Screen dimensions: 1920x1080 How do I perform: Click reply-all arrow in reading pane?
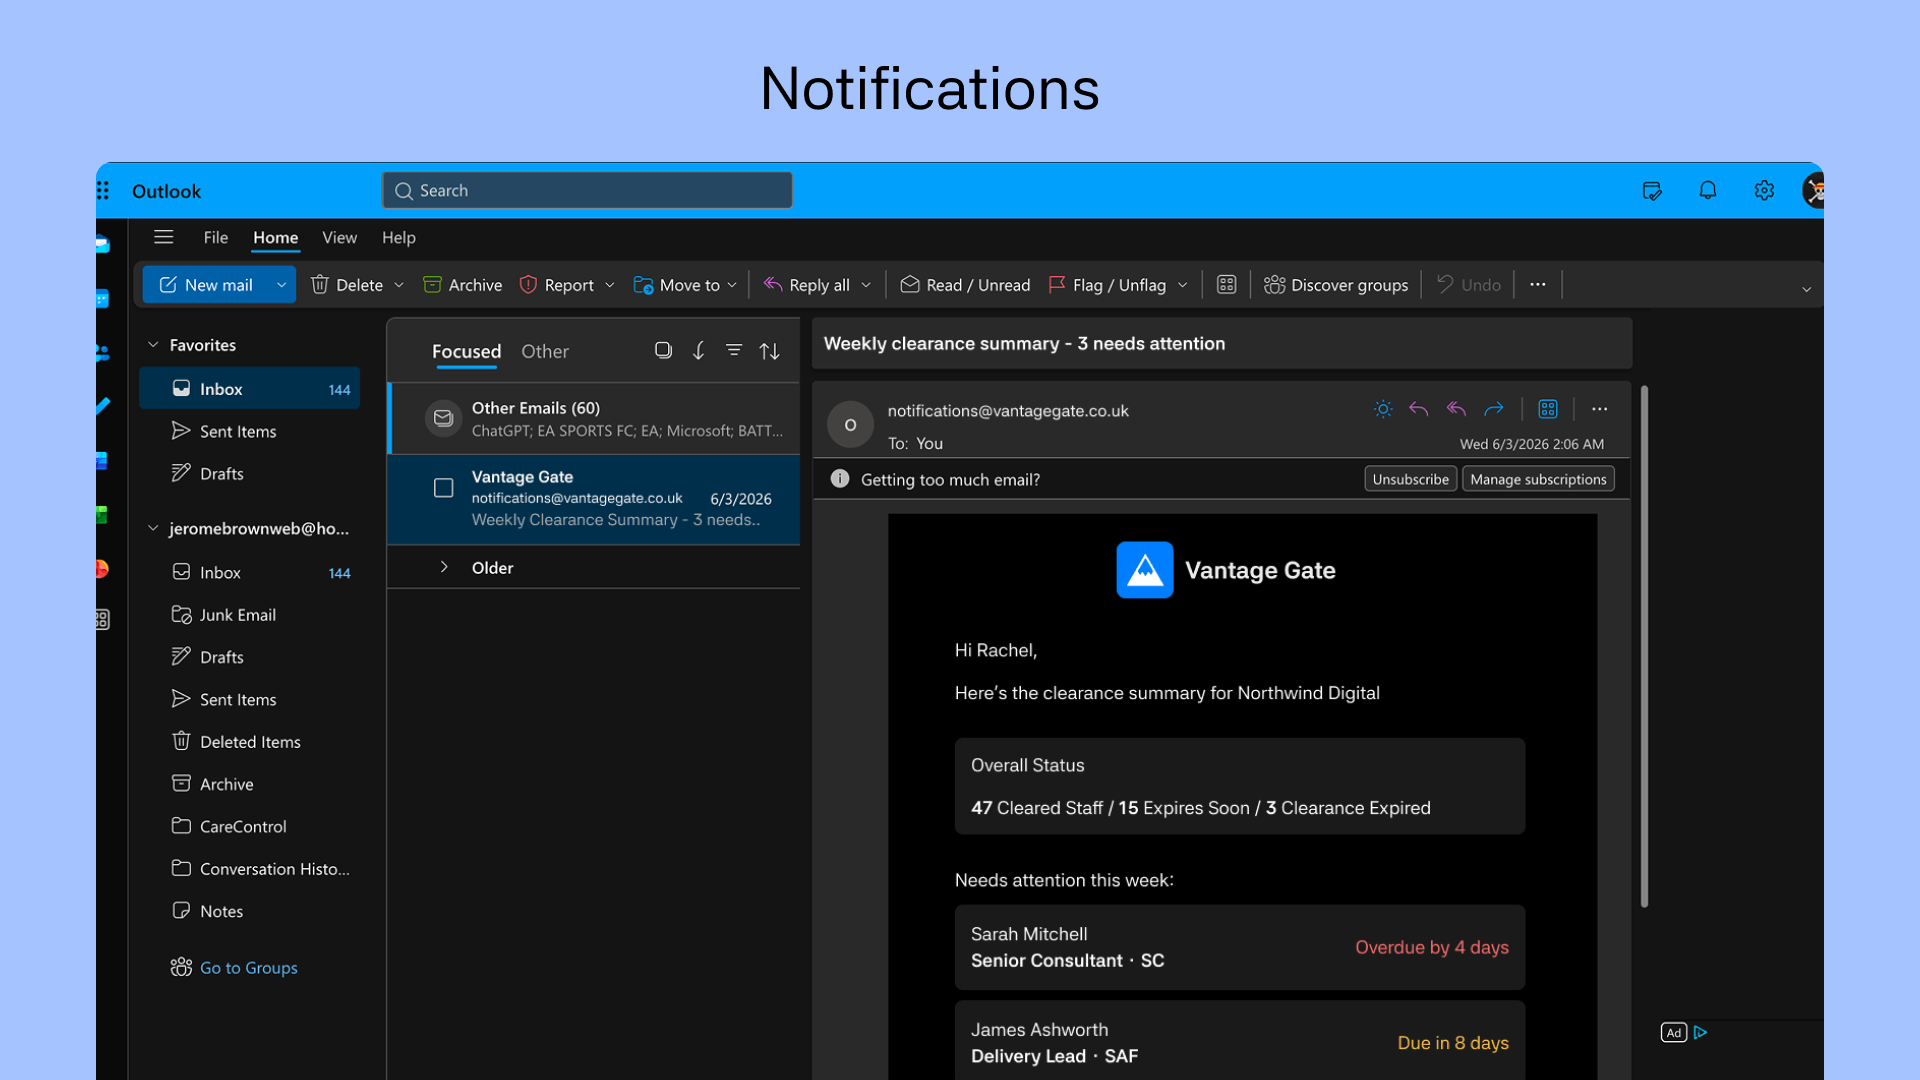(1456, 409)
